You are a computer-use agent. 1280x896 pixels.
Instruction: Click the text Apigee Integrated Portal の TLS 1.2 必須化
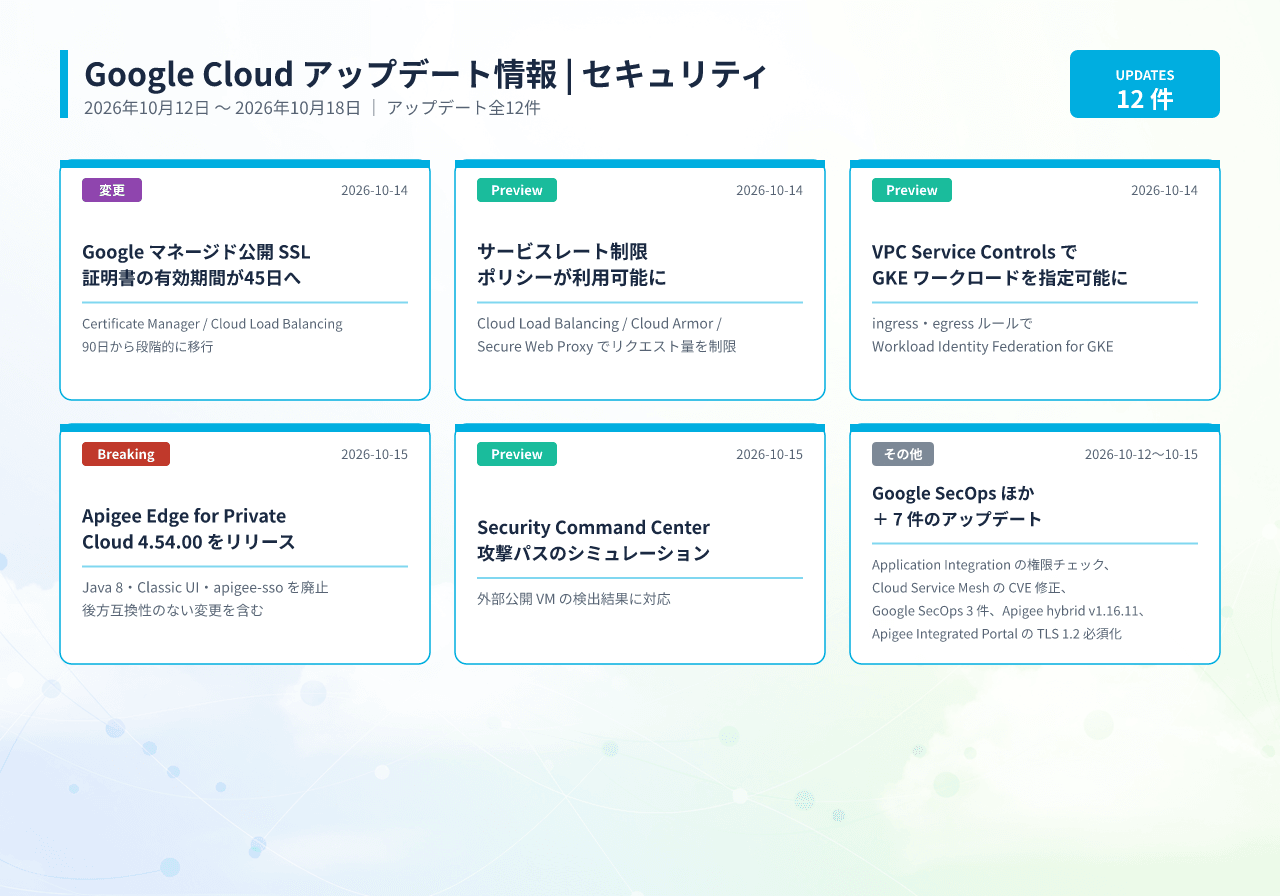(x=997, y=634)
